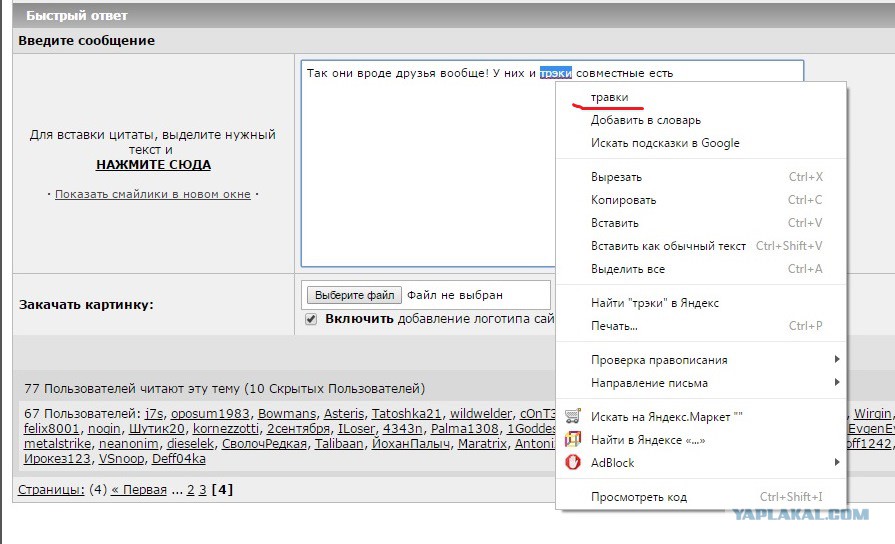Open user profile "Talibaan"

[339, 444]
